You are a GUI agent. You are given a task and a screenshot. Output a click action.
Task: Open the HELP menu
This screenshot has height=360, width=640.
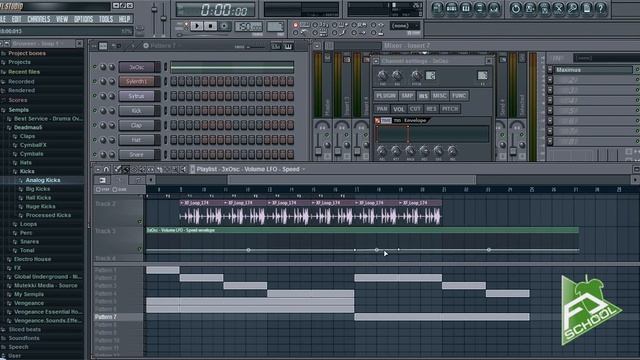[124, 19]
